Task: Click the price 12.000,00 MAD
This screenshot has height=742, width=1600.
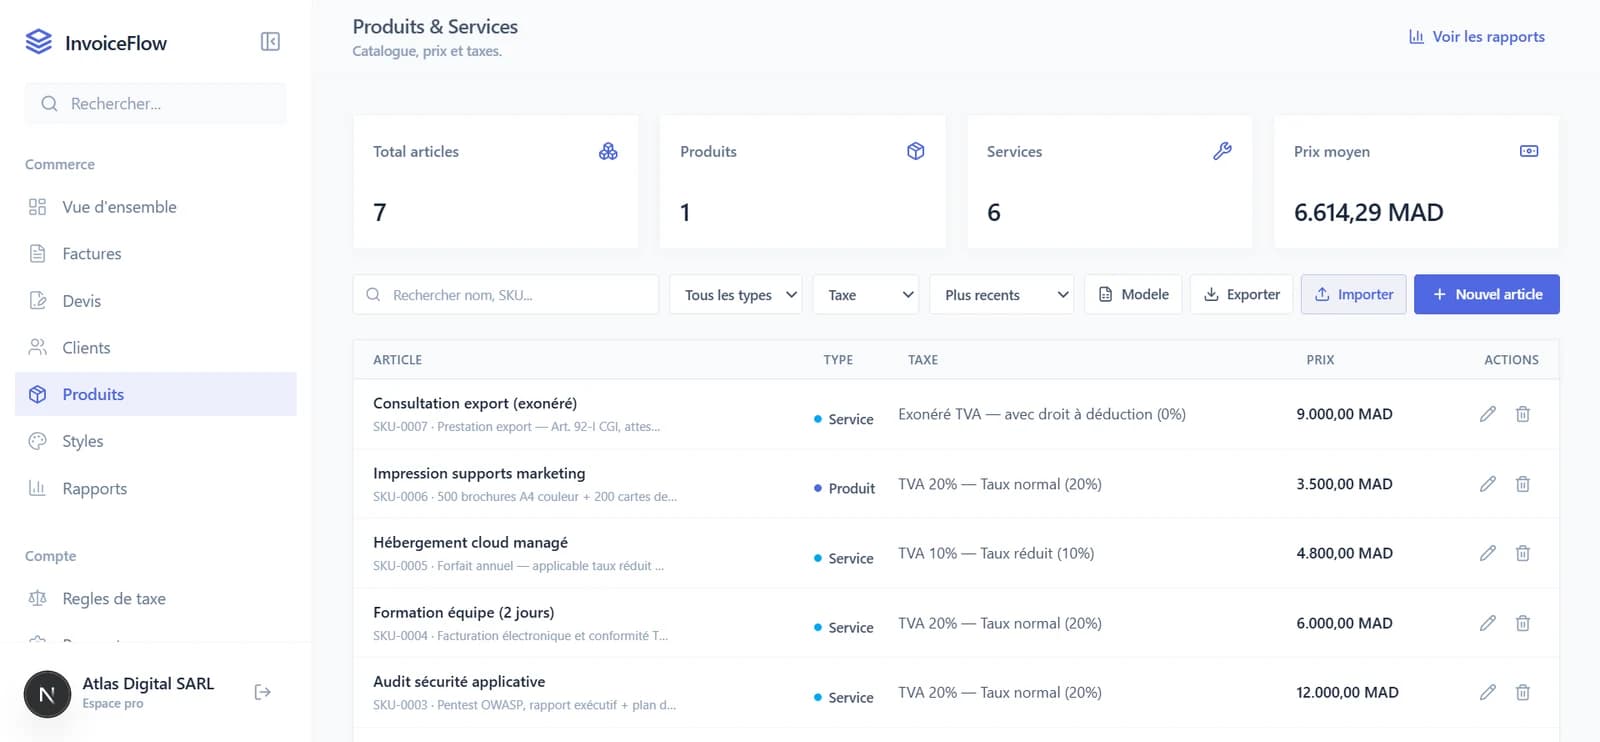Action: click(x=1347, y=692)
